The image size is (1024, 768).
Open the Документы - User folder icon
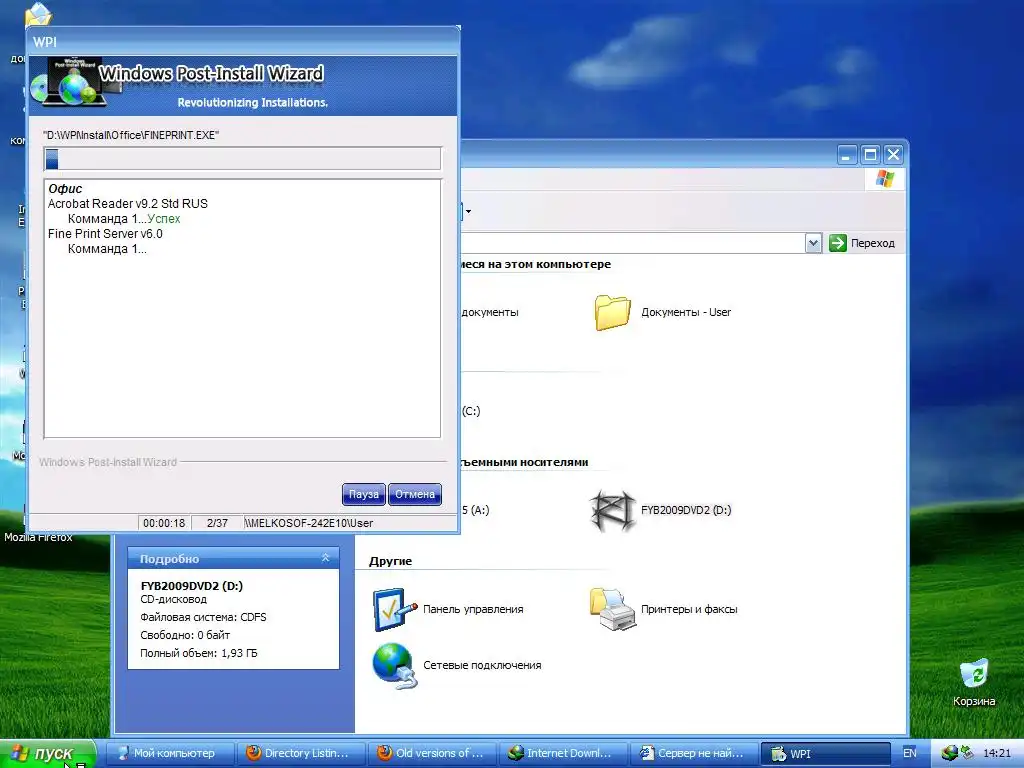(x=613, y=312)
